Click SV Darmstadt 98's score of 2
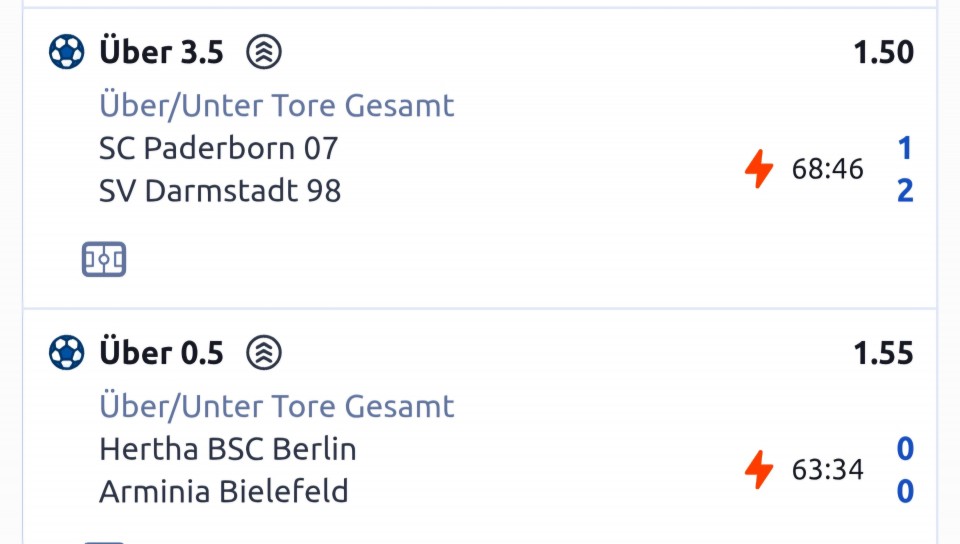 pyautogui.click(x=905, y=190)
